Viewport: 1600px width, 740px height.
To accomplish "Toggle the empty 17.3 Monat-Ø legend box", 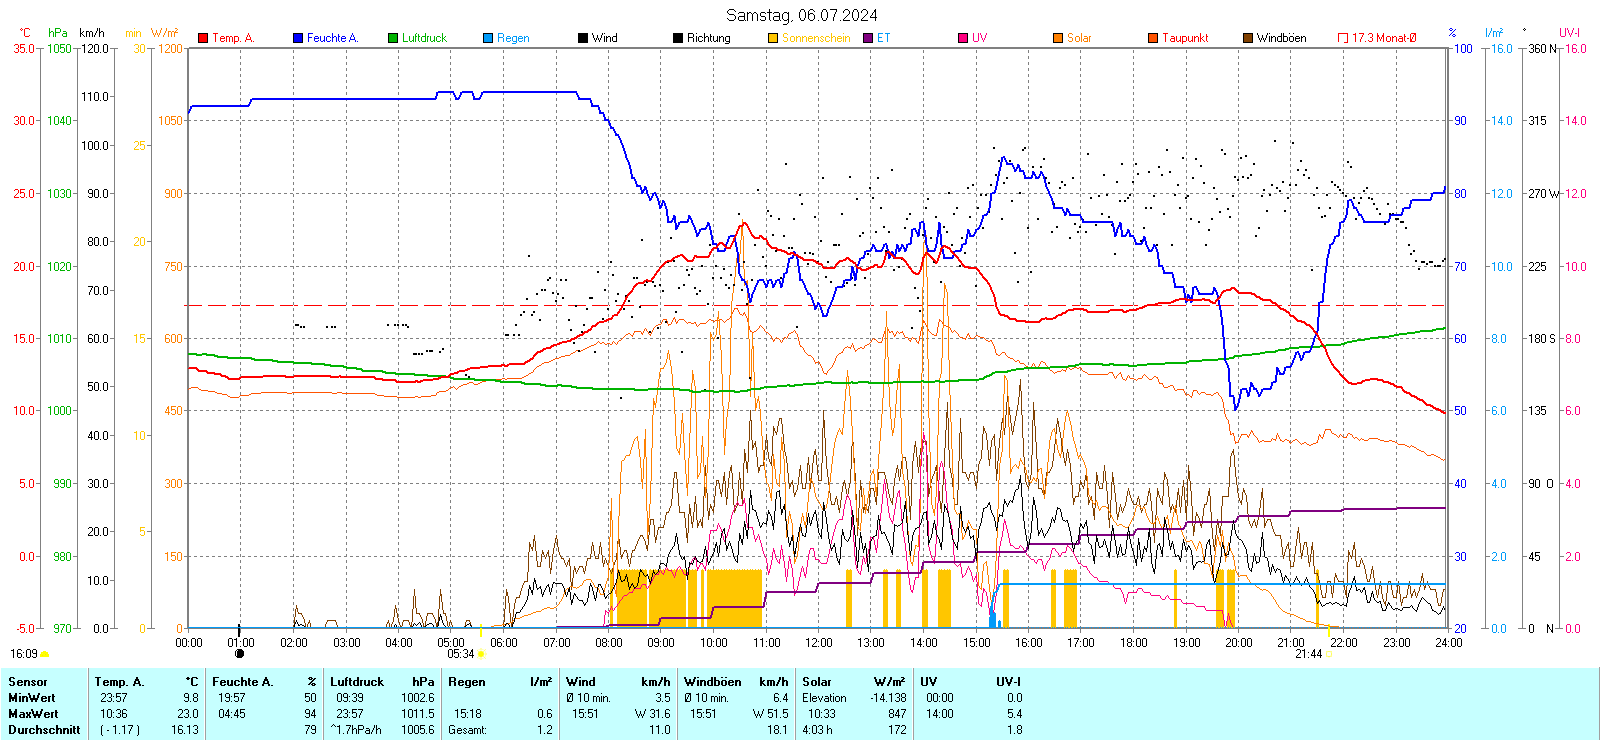I will pyautogui.click(x=1343, y=38).
